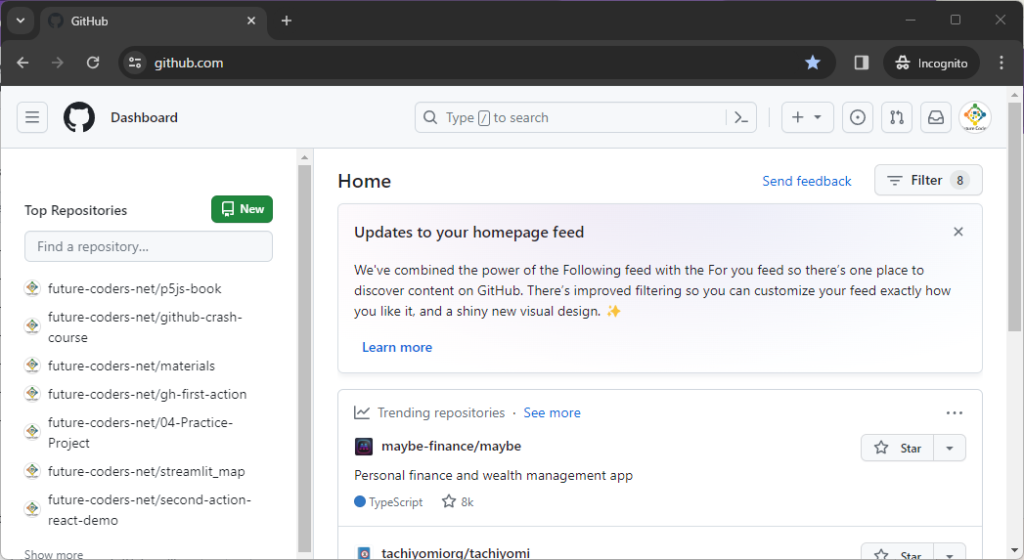Toggle the browser side panel icon

coord(861,63)
